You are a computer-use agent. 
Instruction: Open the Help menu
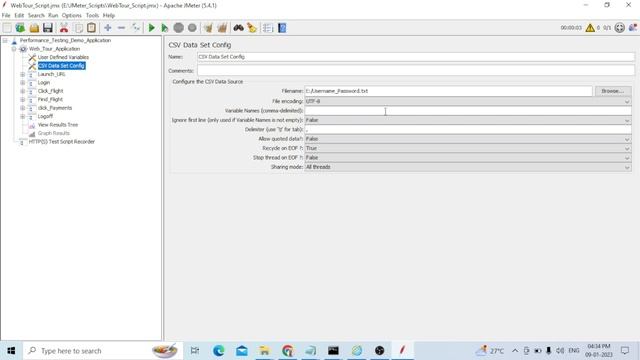pos(109,15)
